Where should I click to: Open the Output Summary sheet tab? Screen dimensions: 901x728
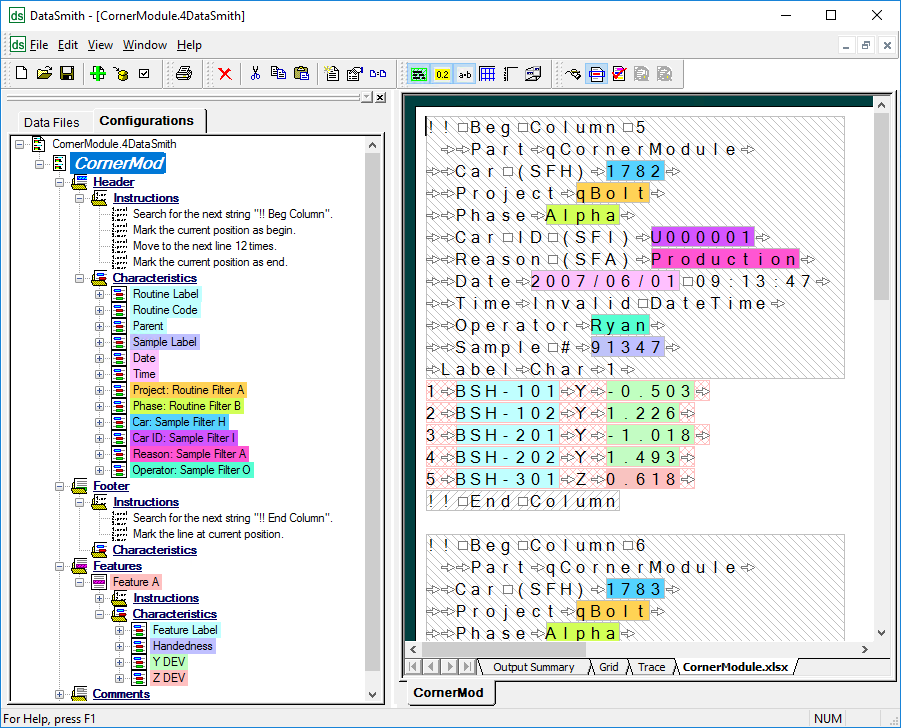coord(533,667)
